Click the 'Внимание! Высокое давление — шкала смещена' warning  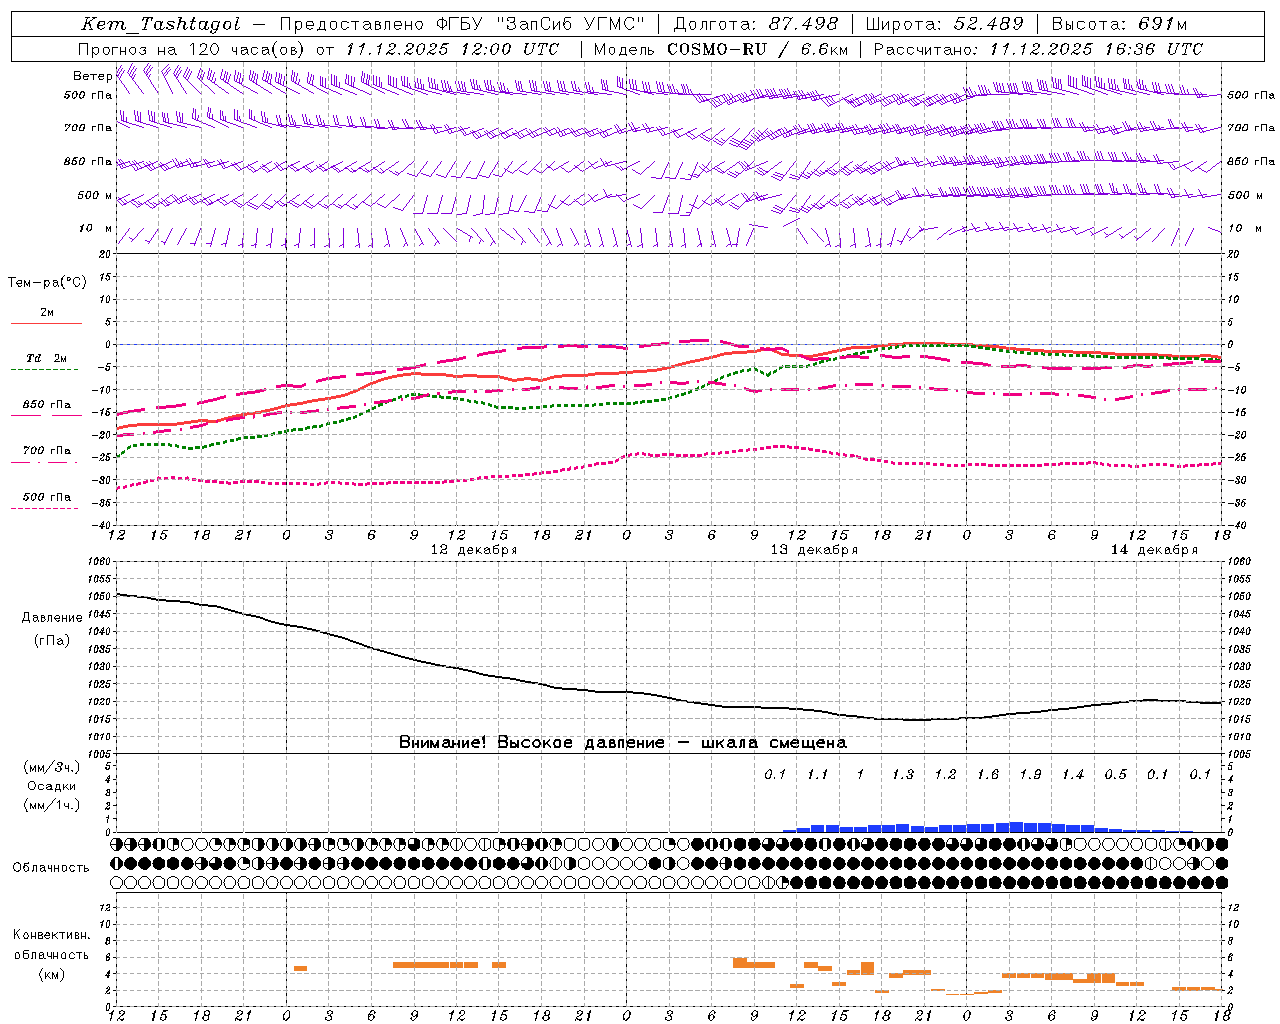(x=623, y=743)
